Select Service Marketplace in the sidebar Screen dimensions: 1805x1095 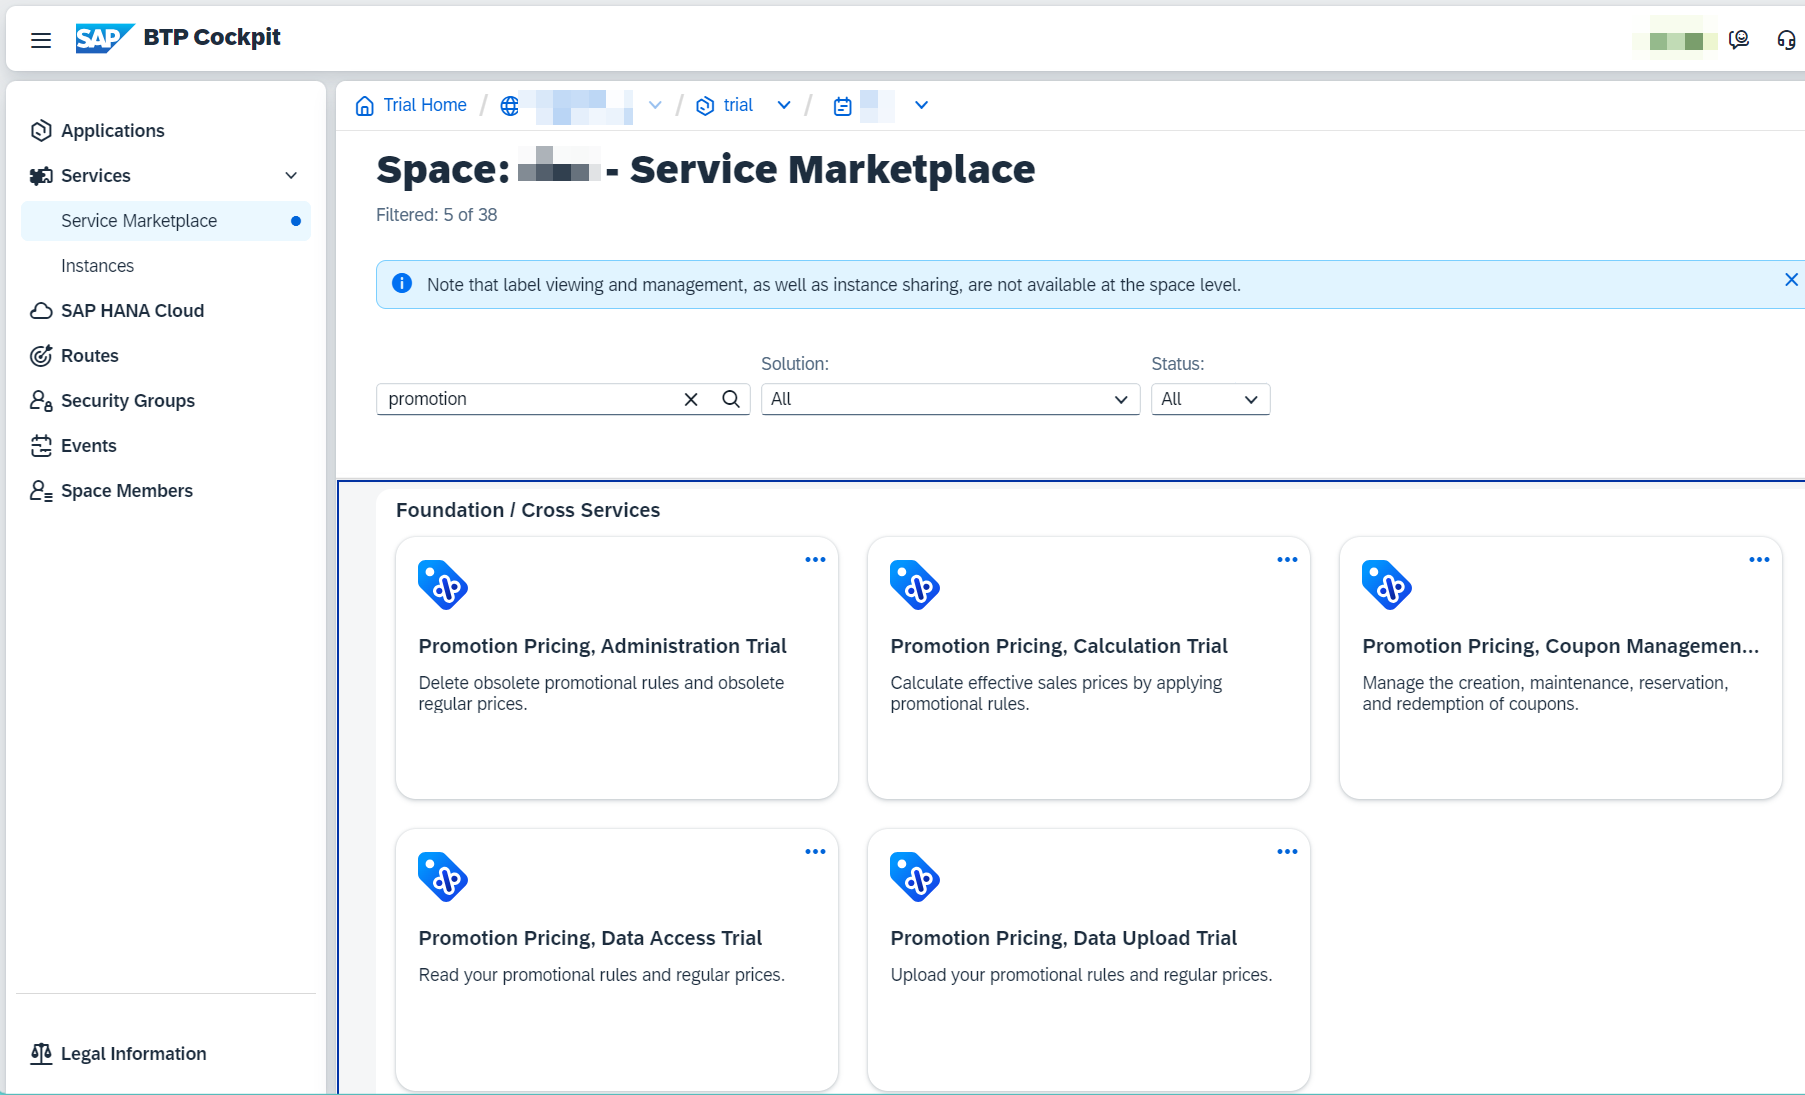coord(166,221)
